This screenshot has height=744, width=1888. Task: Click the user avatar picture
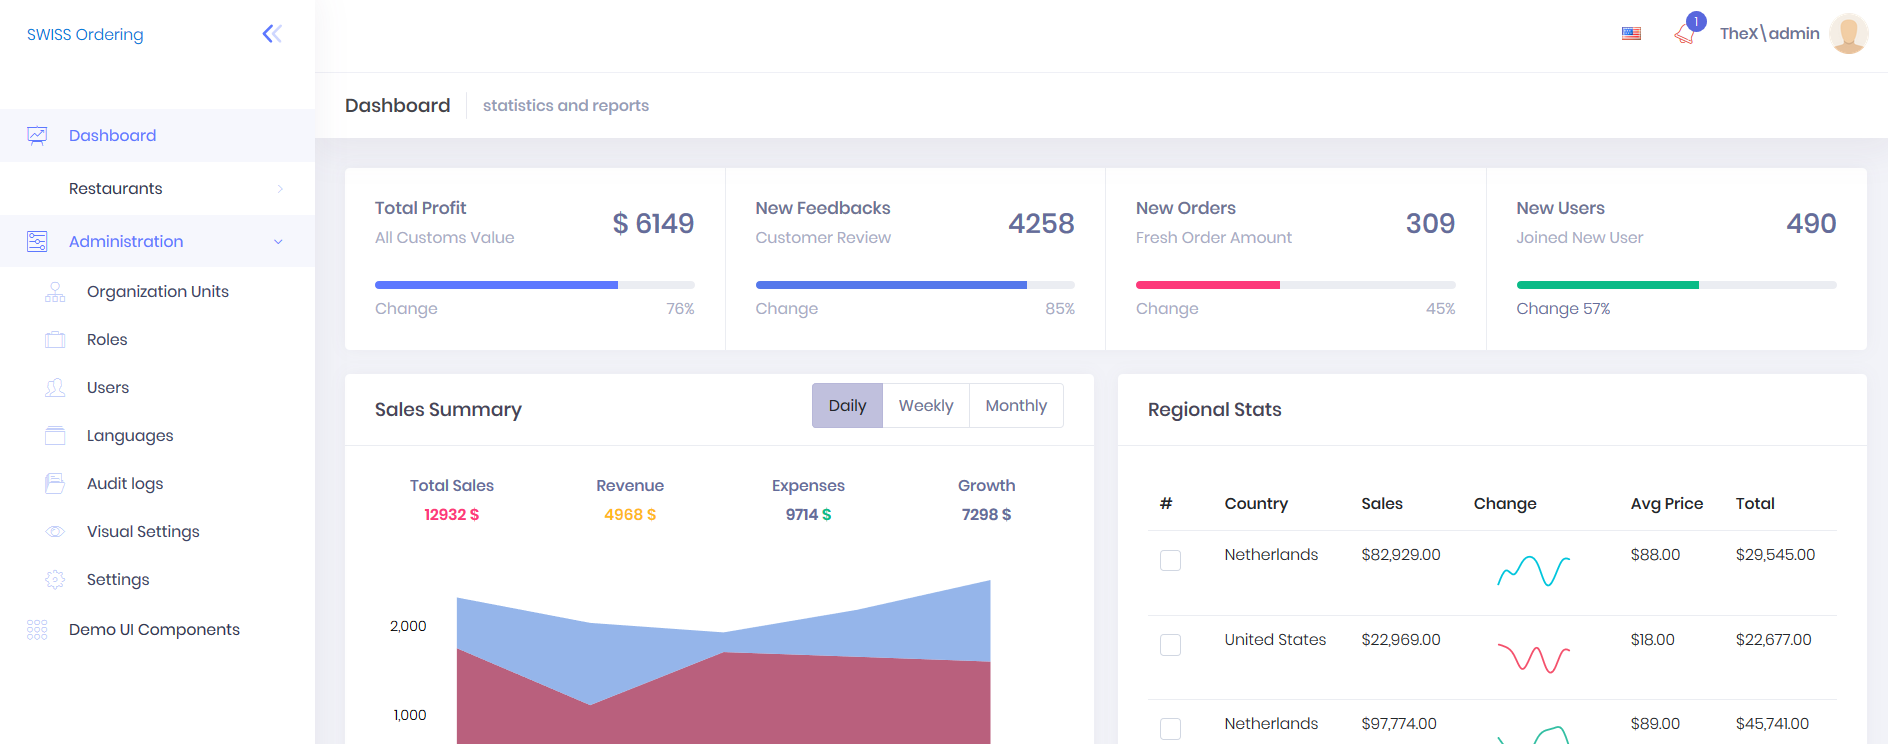pos(1848,34)
